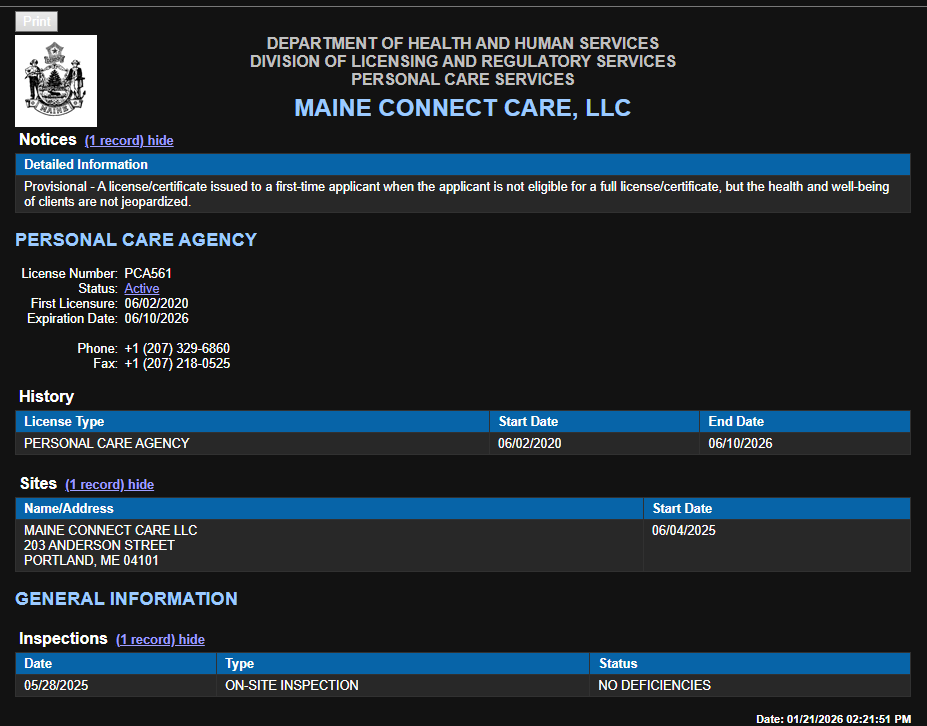
Task: Select the End Date column header
Action: (x=735, y=421)
